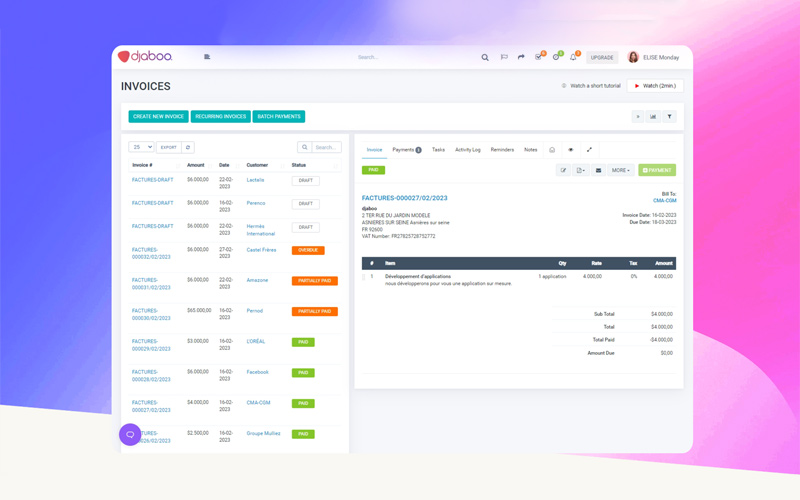Open customer Hermès International link
Screen dimensions: 800x500
[261, 230]
